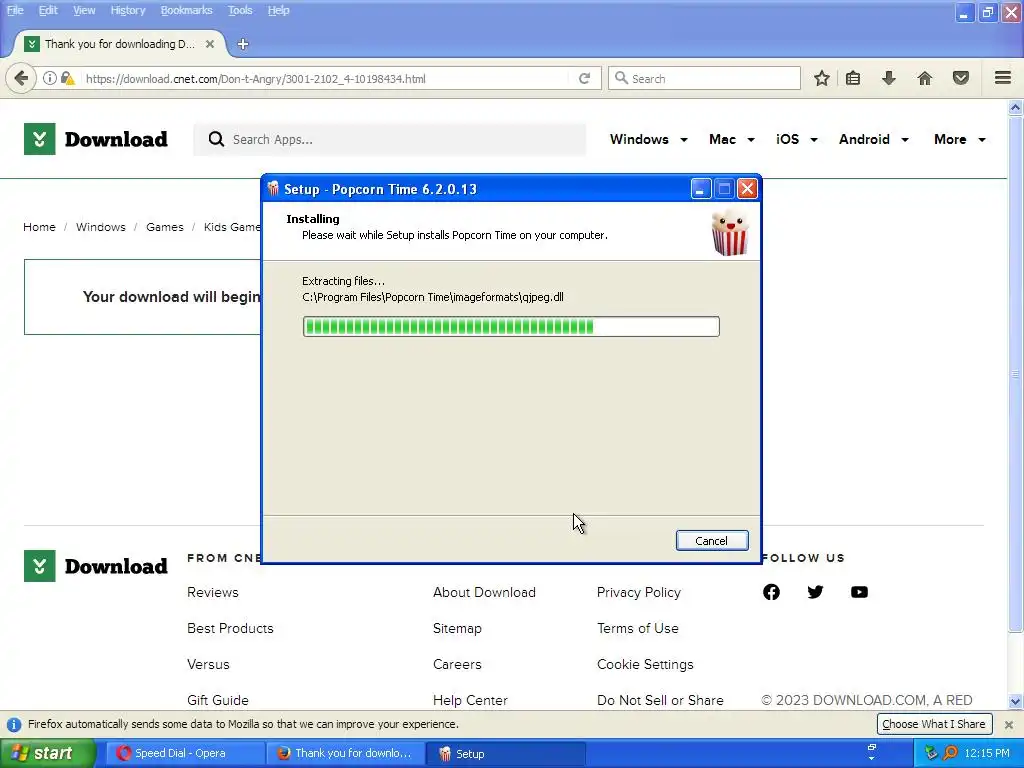Click the Firefox Search box
This screenshot has height=768, width=1024.
(x=704, y=78)
